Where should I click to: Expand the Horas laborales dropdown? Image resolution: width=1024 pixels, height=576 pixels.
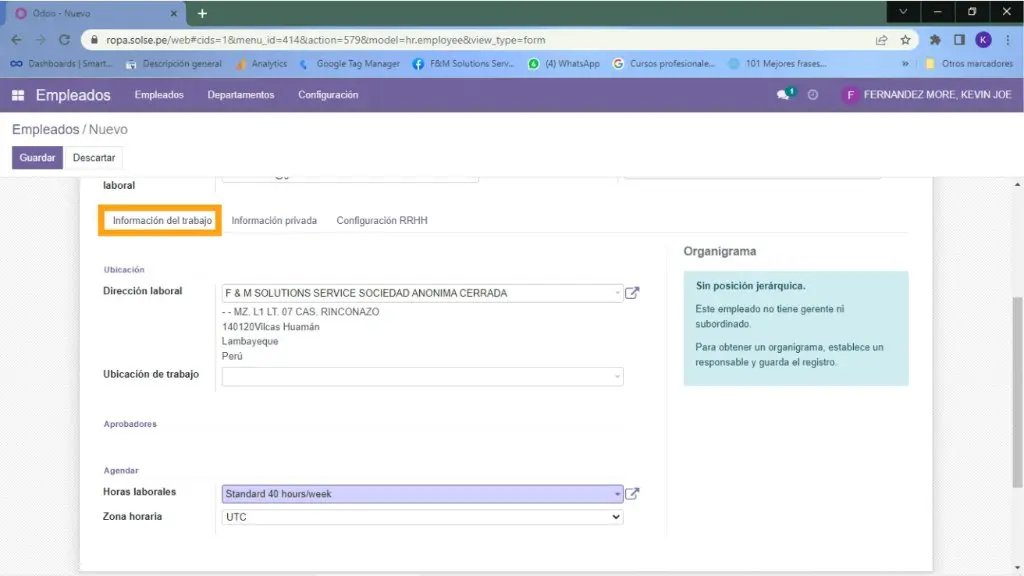(617, 493)
